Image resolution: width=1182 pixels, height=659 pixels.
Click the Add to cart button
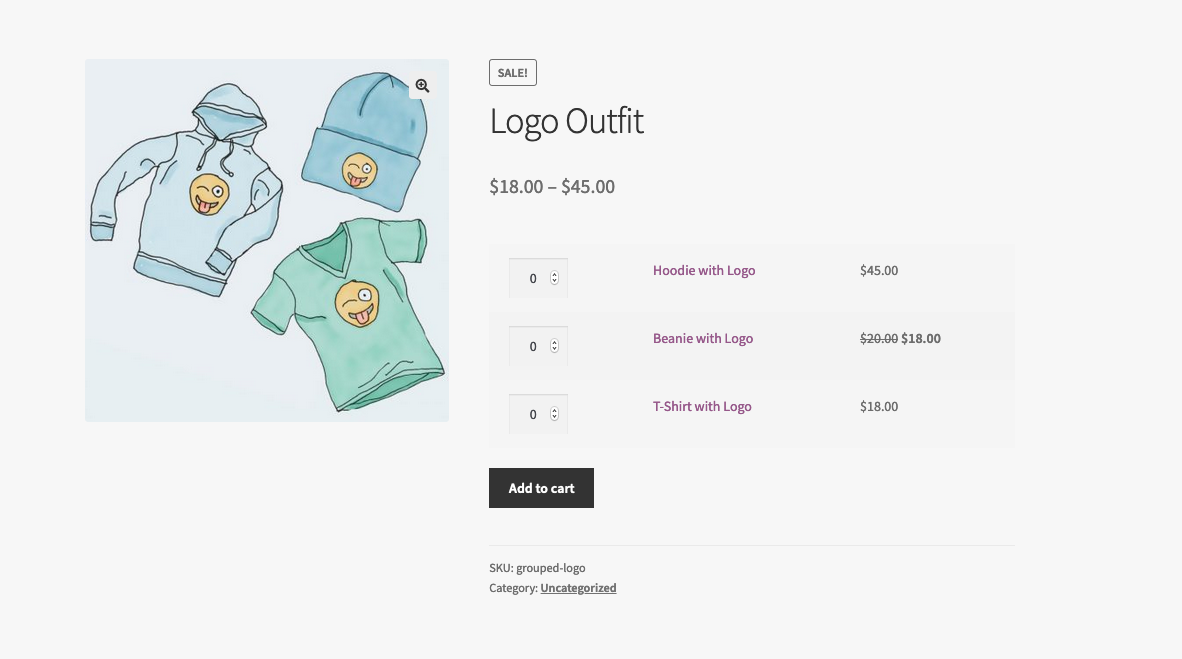(541, 488)
